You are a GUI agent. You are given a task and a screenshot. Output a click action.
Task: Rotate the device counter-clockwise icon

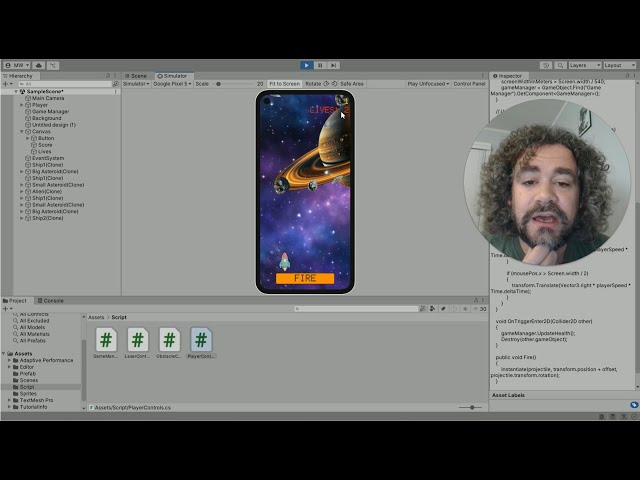(x=334, y=84)
